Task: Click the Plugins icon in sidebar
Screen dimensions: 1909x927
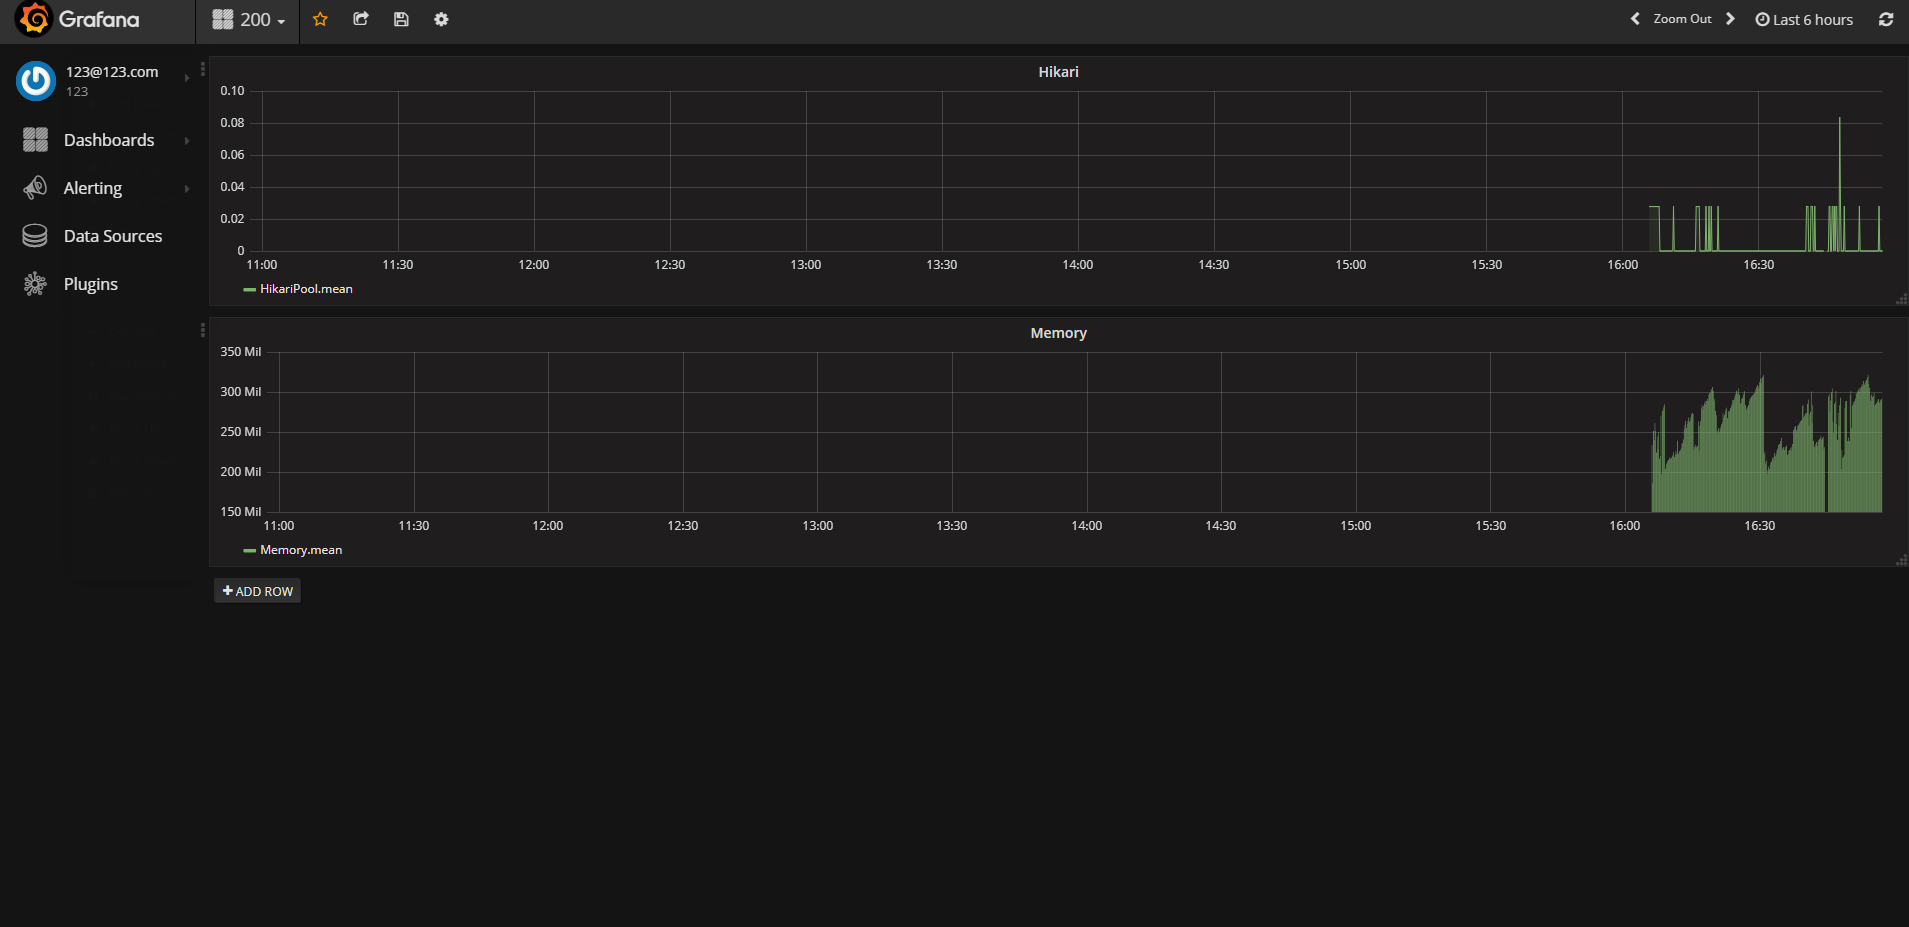Action: click(35, 284)
